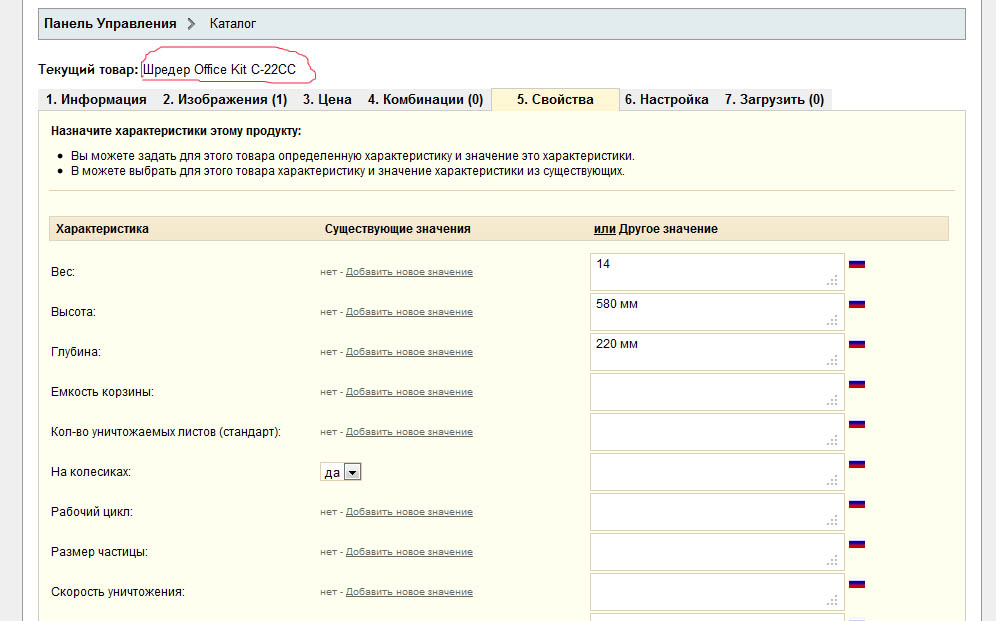The width and height of the screenshot is (996, 621).
Task: Click Добавить новое значение link for Вес
Action: [x=409, y=272]
